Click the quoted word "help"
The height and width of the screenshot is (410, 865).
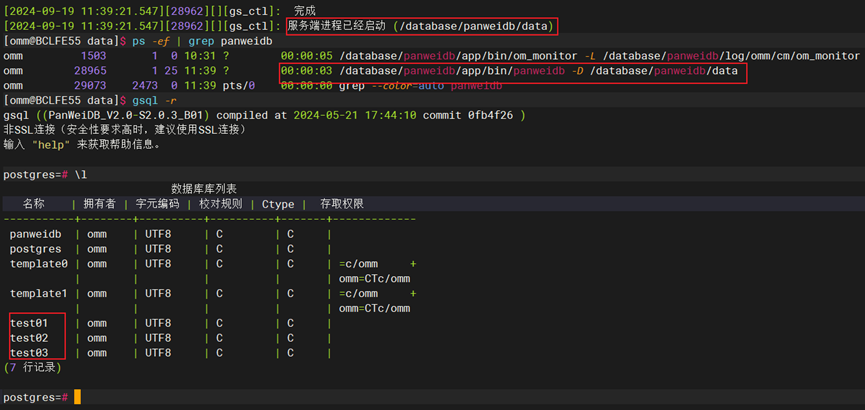[x=51, y=145]
